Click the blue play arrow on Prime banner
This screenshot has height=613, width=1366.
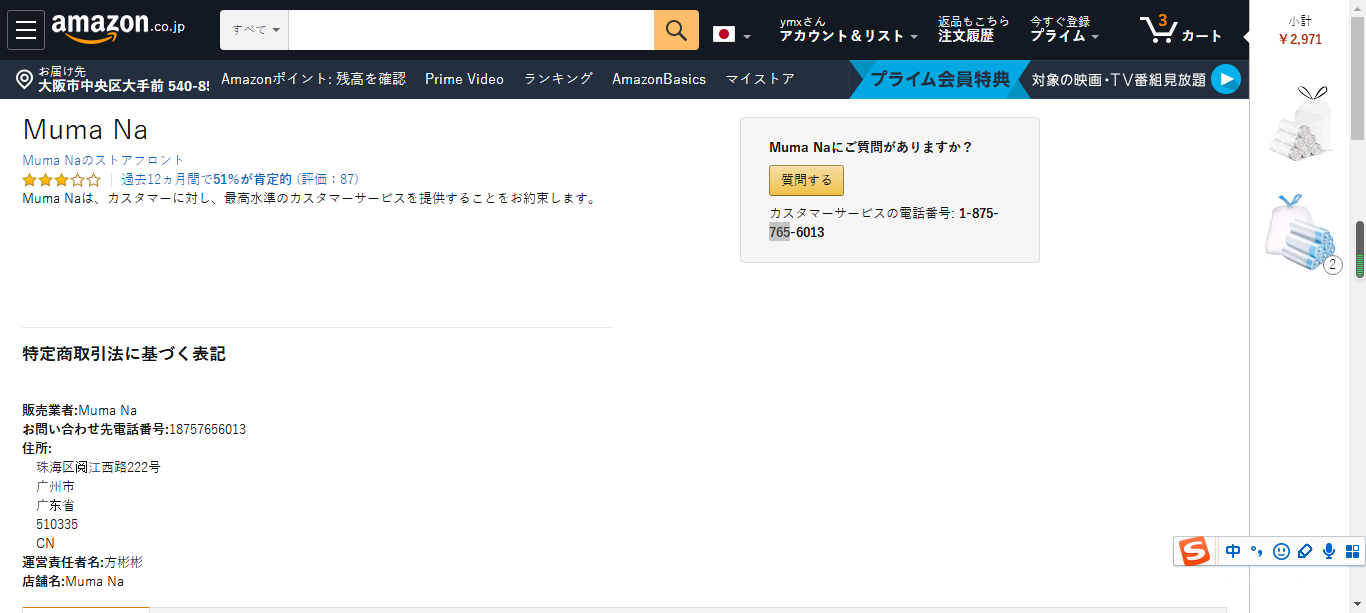click(1225, 79)
